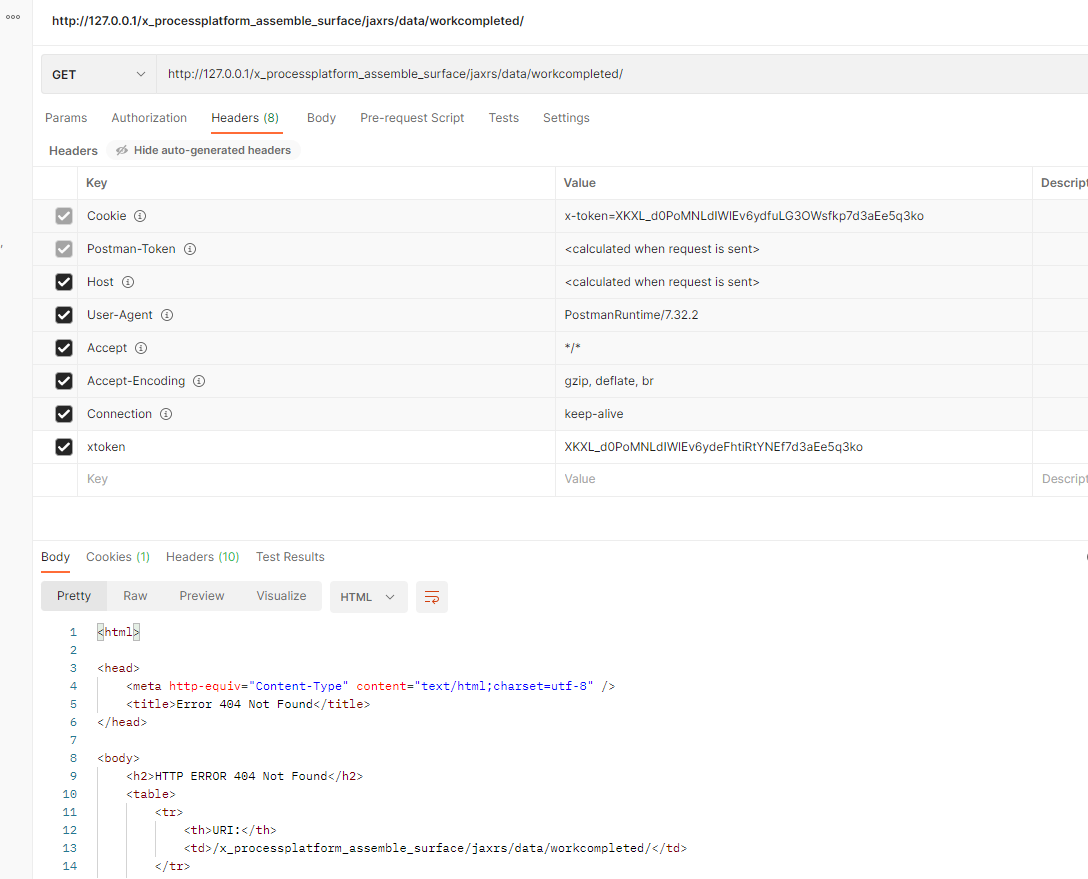The height and width of the screenshot is (879, 1088).
Task: Open the Pre-request Script tab
Action: [x=412, y=118]
